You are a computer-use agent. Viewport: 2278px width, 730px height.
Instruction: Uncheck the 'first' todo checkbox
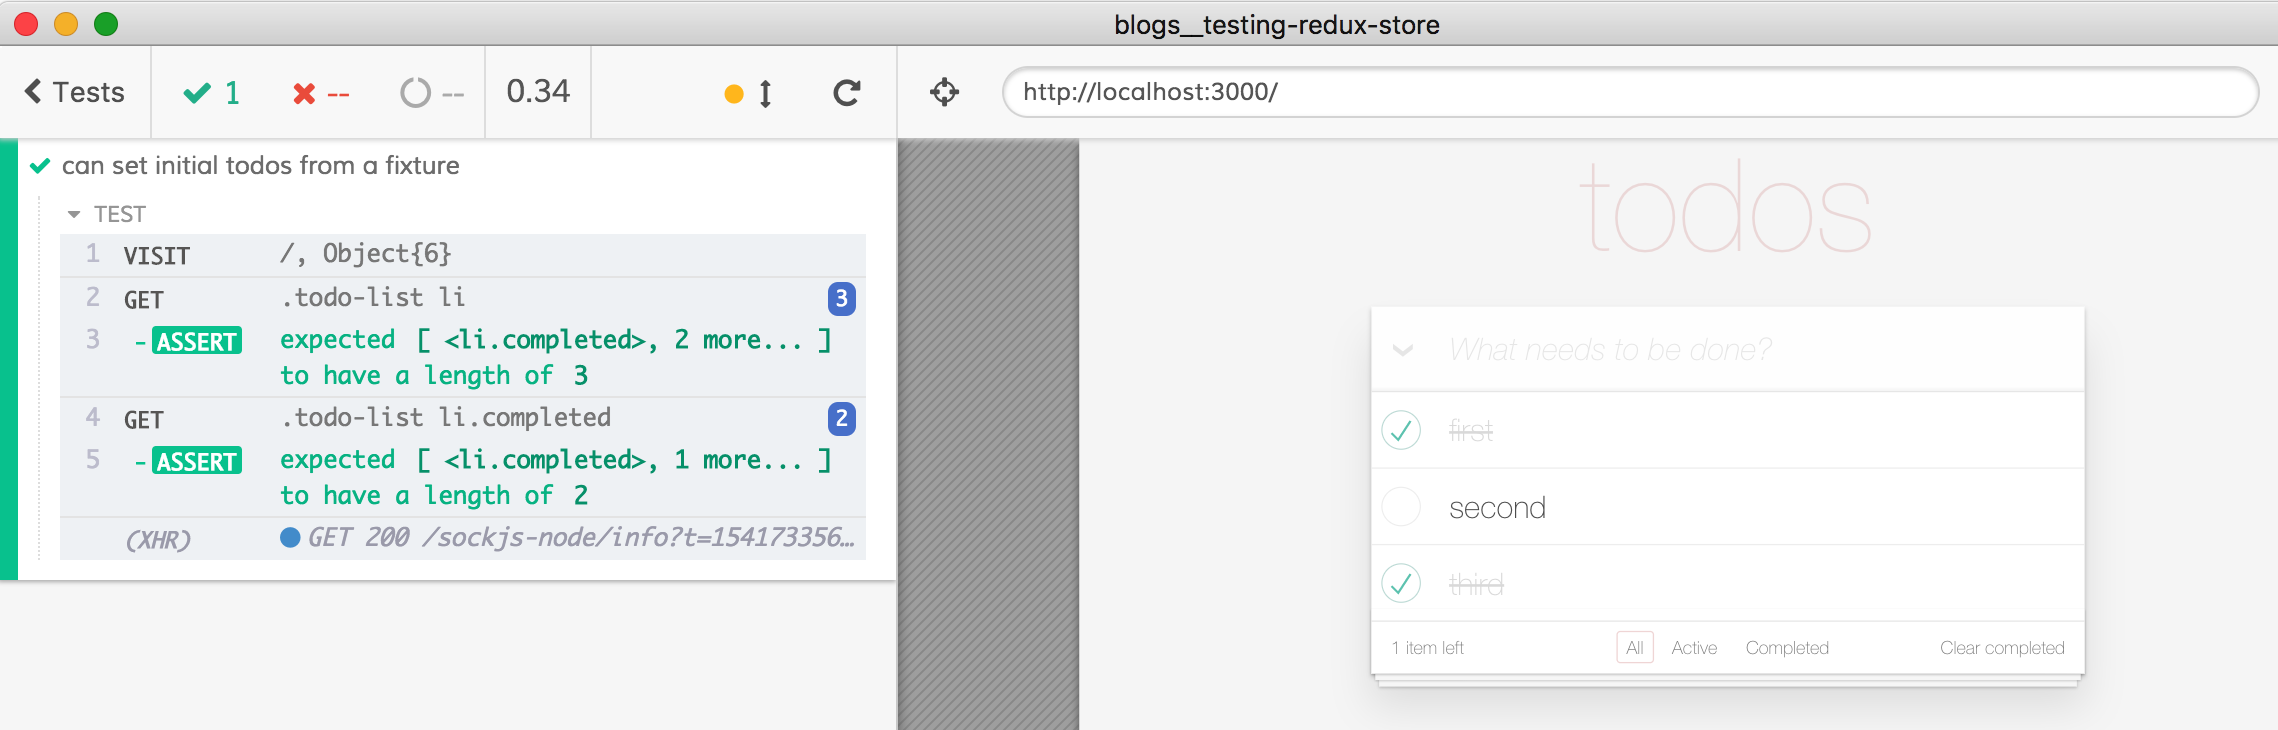point(1401,430)
